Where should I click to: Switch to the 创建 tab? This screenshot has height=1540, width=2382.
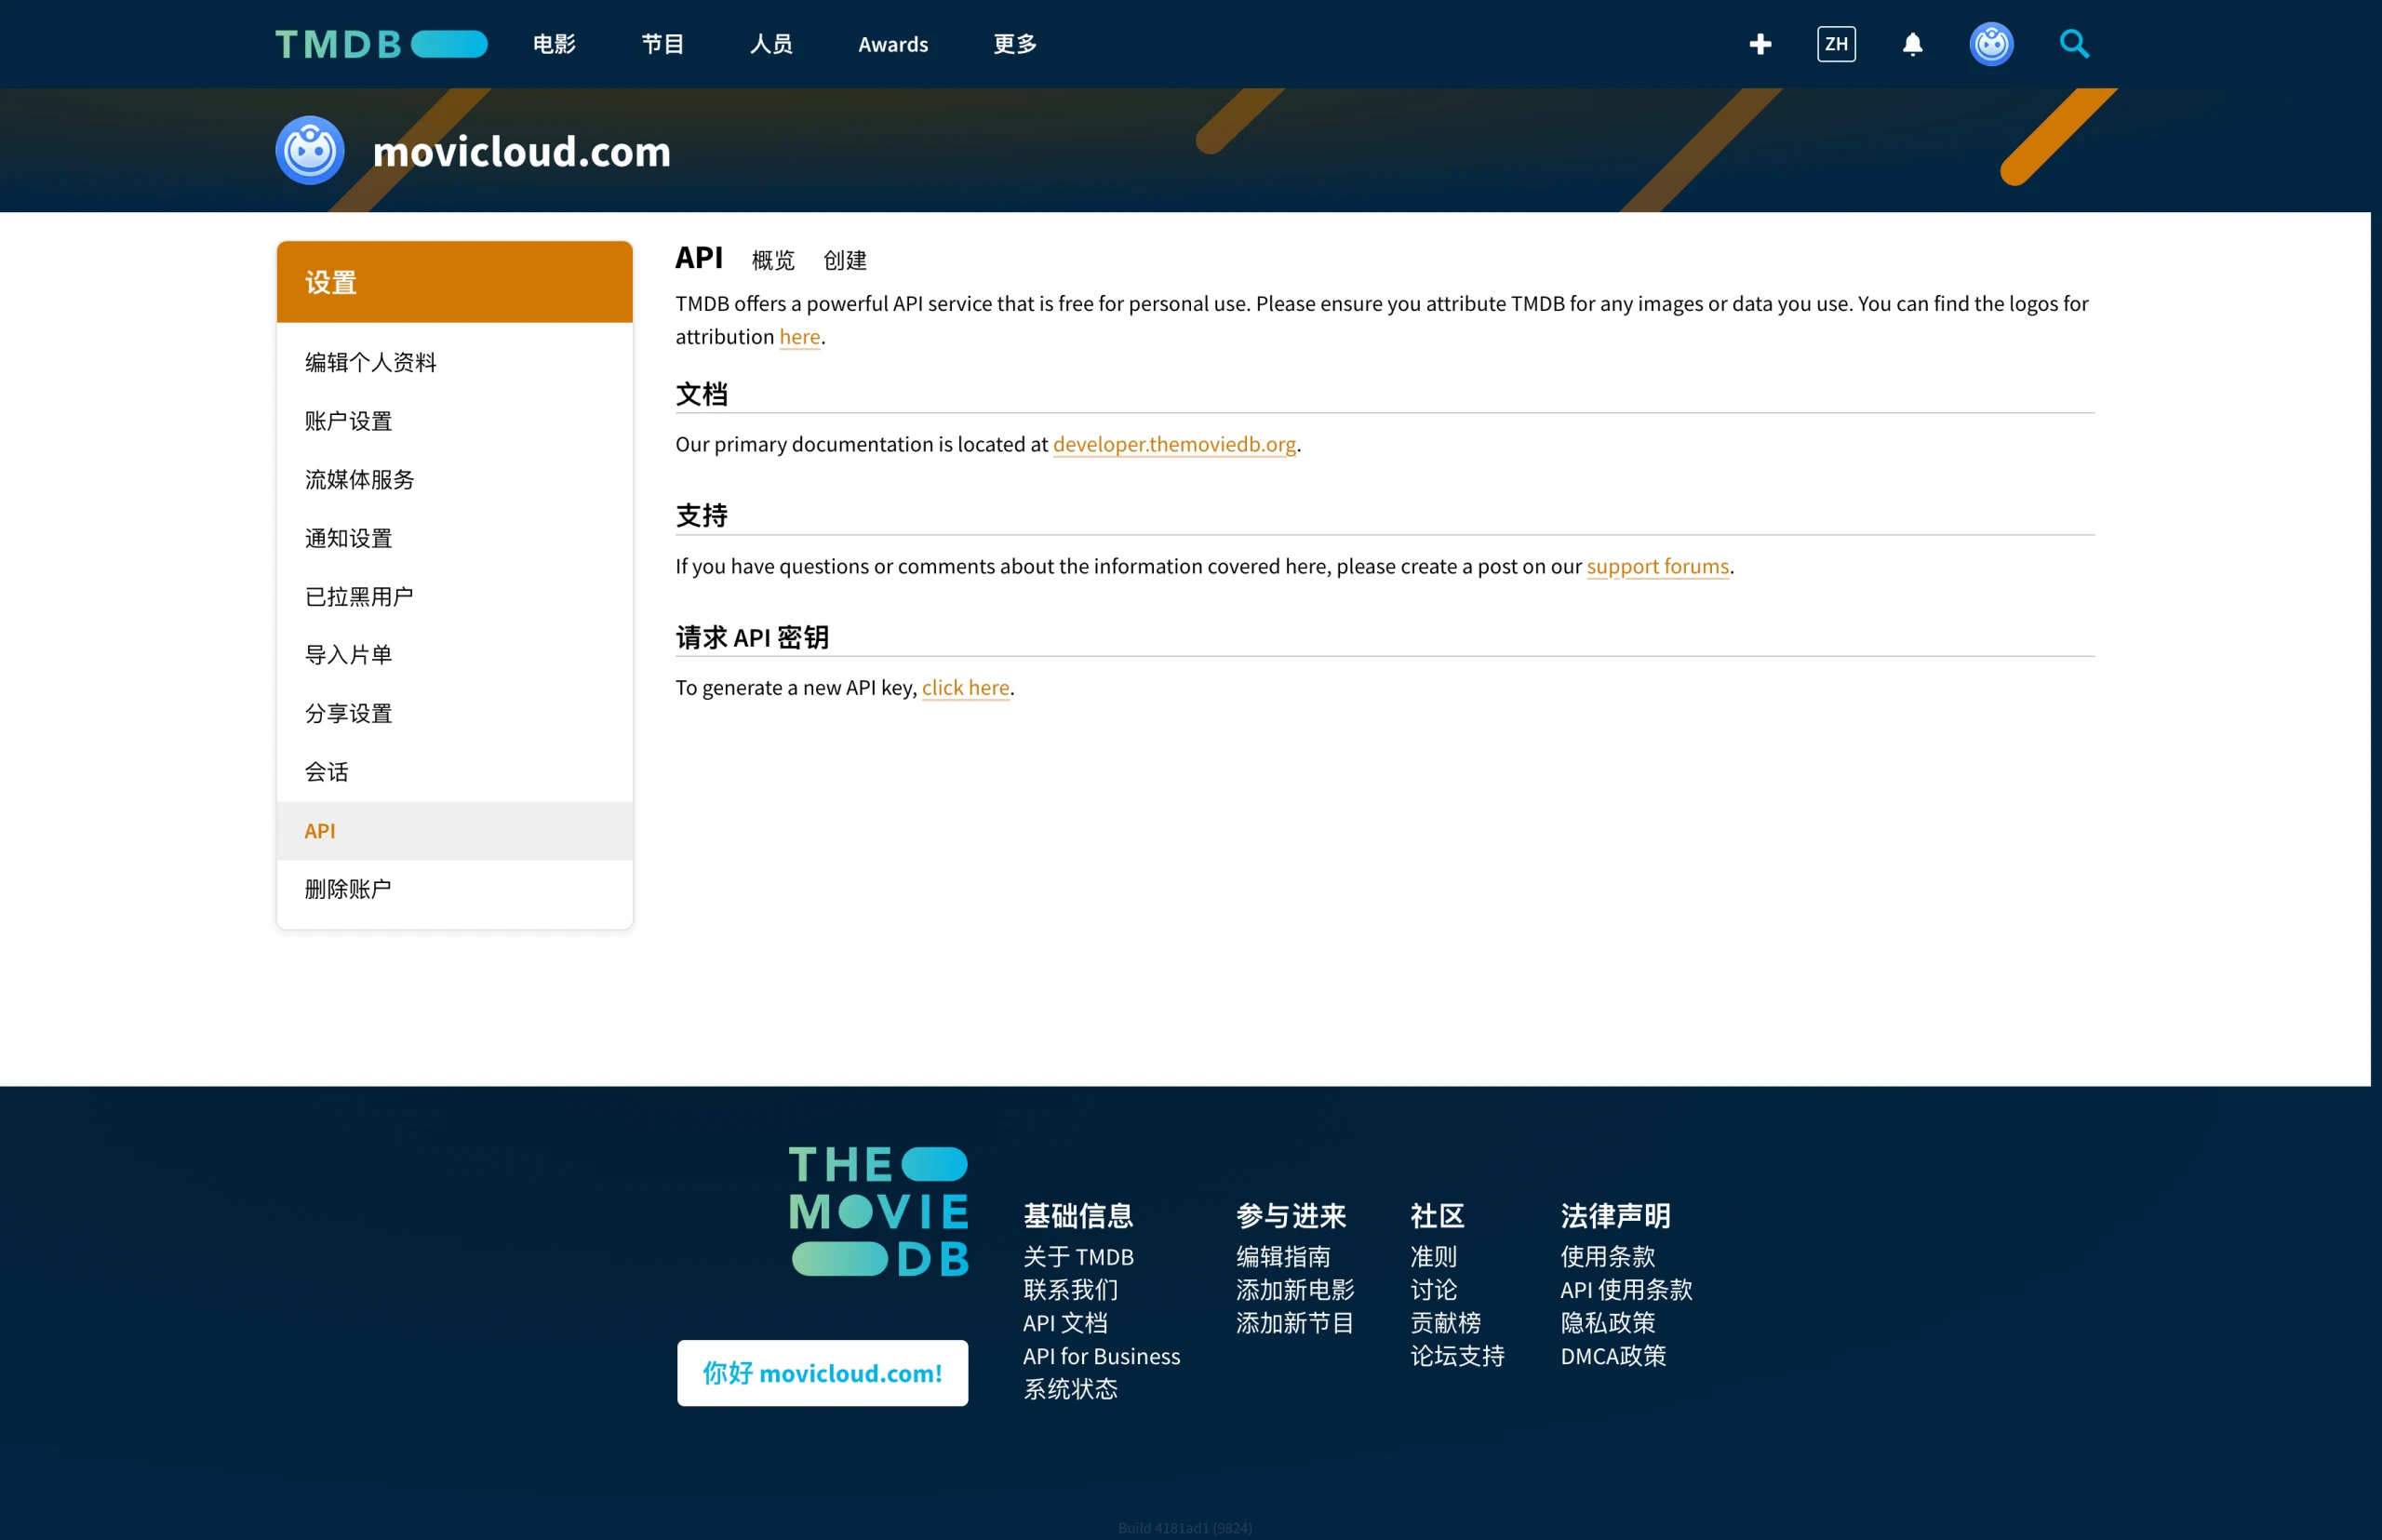(x=845, y=260)
